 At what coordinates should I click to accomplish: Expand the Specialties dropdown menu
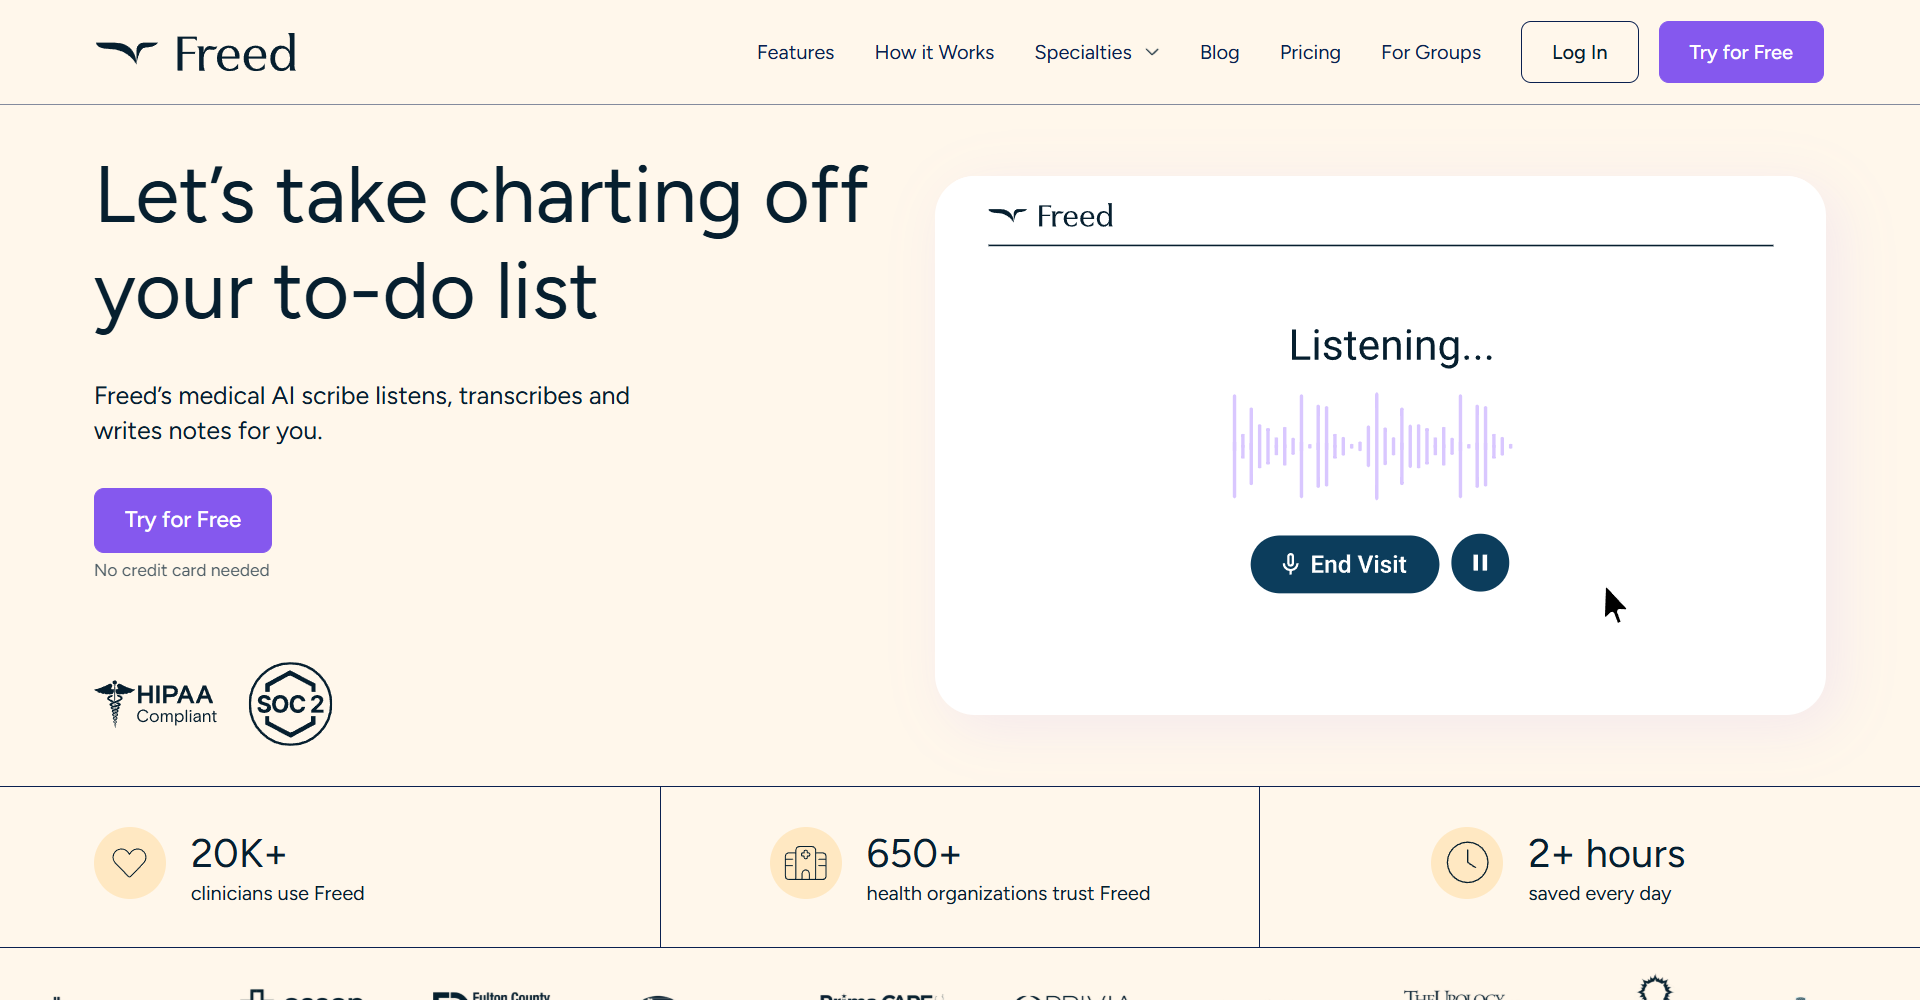coord(1097,52)
